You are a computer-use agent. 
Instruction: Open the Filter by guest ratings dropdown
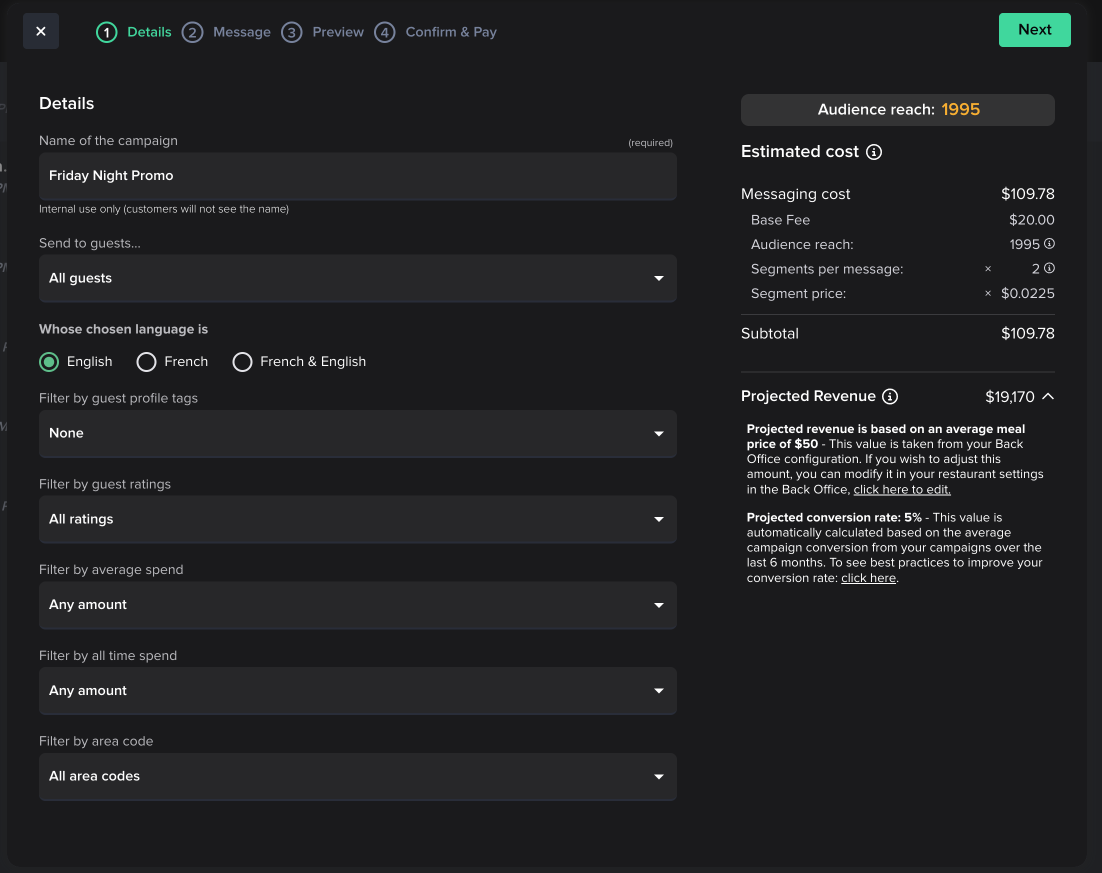pyautogui.click(x=357, y=520)
